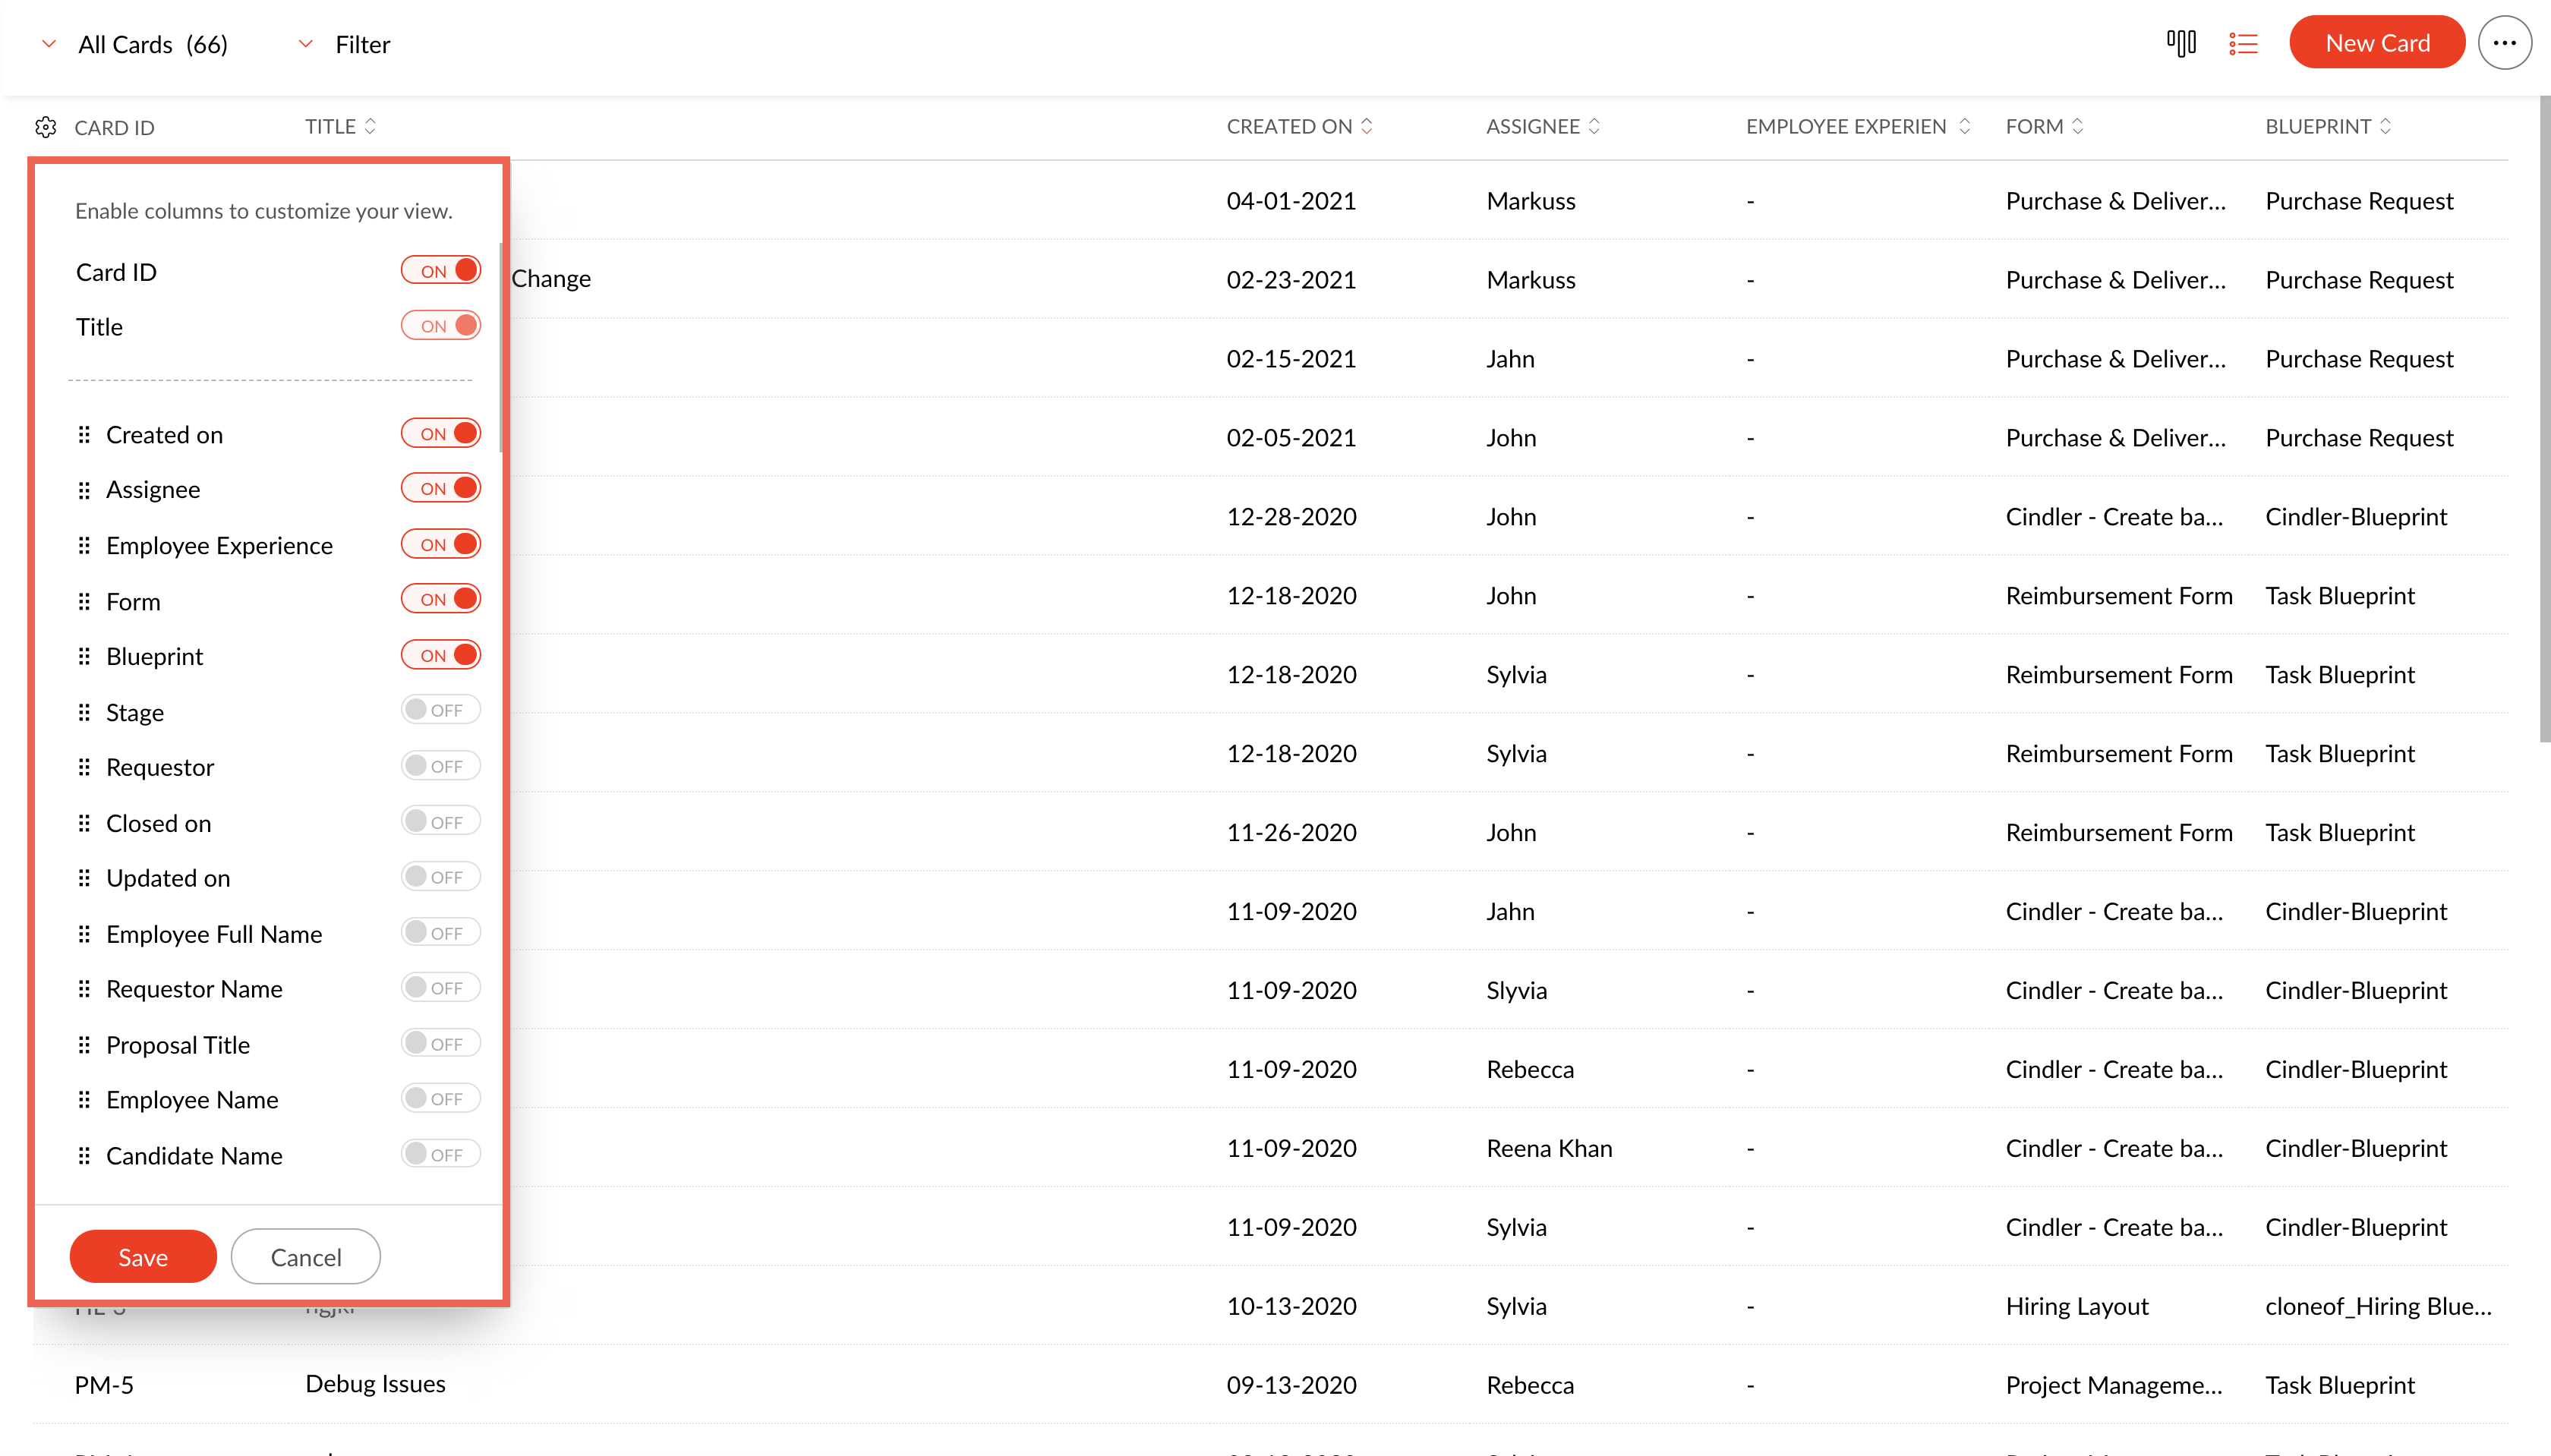The height and width of the screenshot is (1456, 2551).
Task: Switch to the list view icon
Action: 2243,43
